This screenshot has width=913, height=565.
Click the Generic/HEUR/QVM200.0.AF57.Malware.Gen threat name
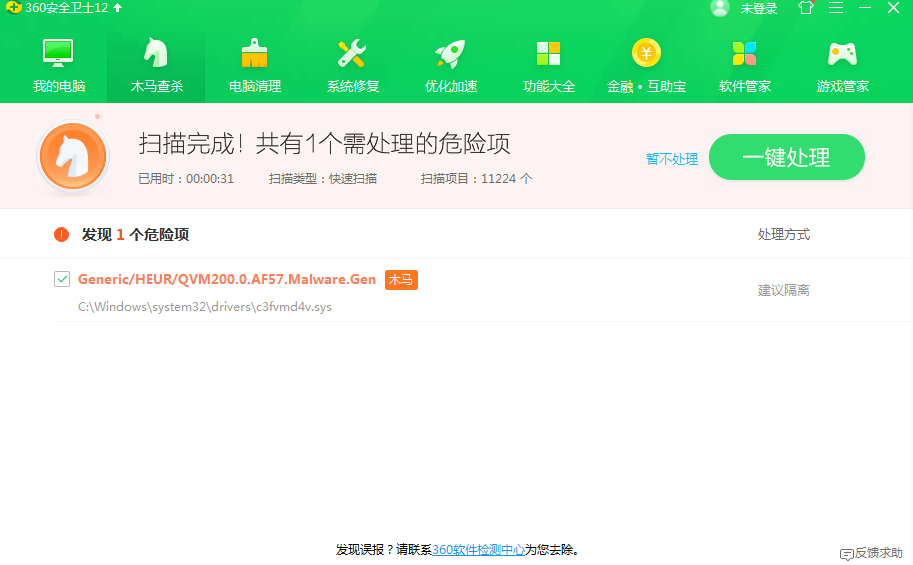tap(227, 279)
